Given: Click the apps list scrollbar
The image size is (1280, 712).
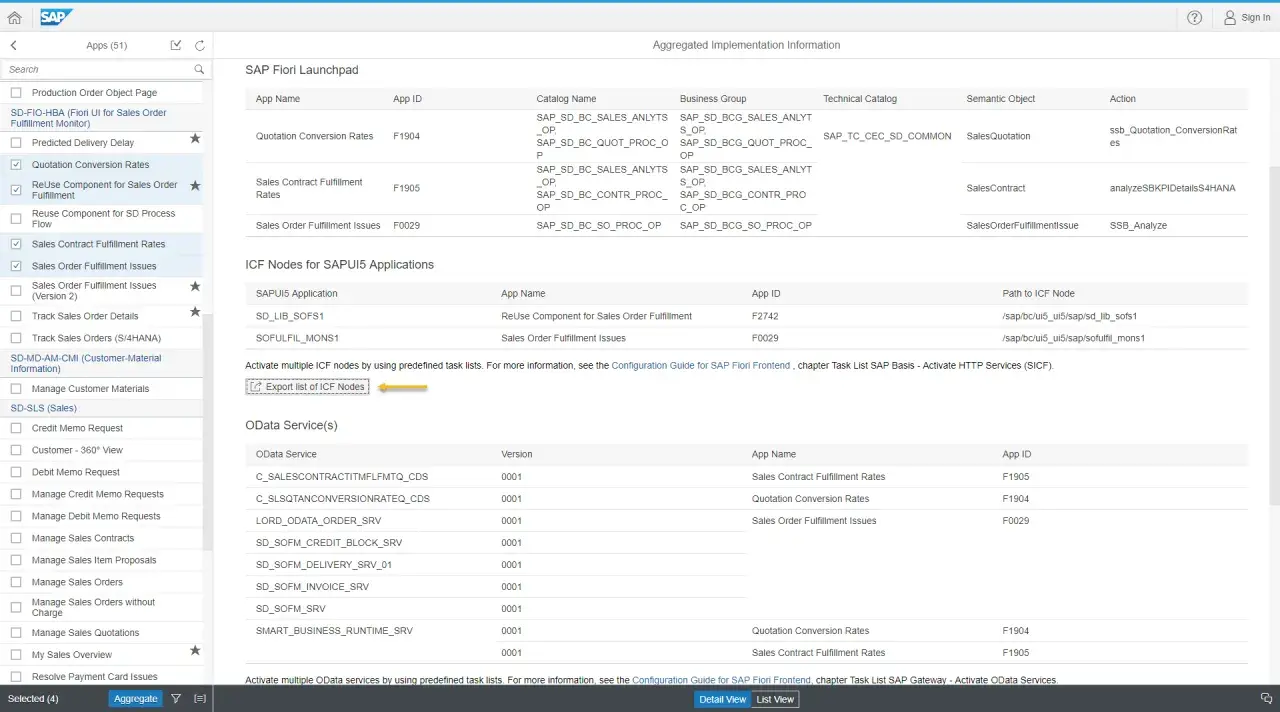Looking at the screenshot, I should tap(208, 430).
